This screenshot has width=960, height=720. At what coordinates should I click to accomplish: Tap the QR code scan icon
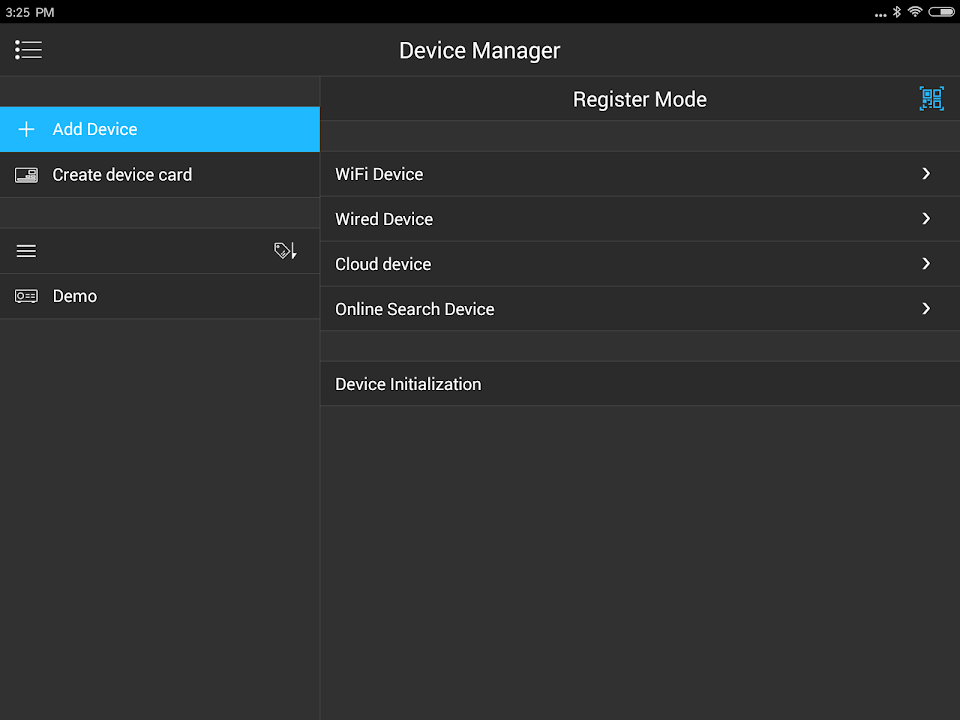[931, 98]
